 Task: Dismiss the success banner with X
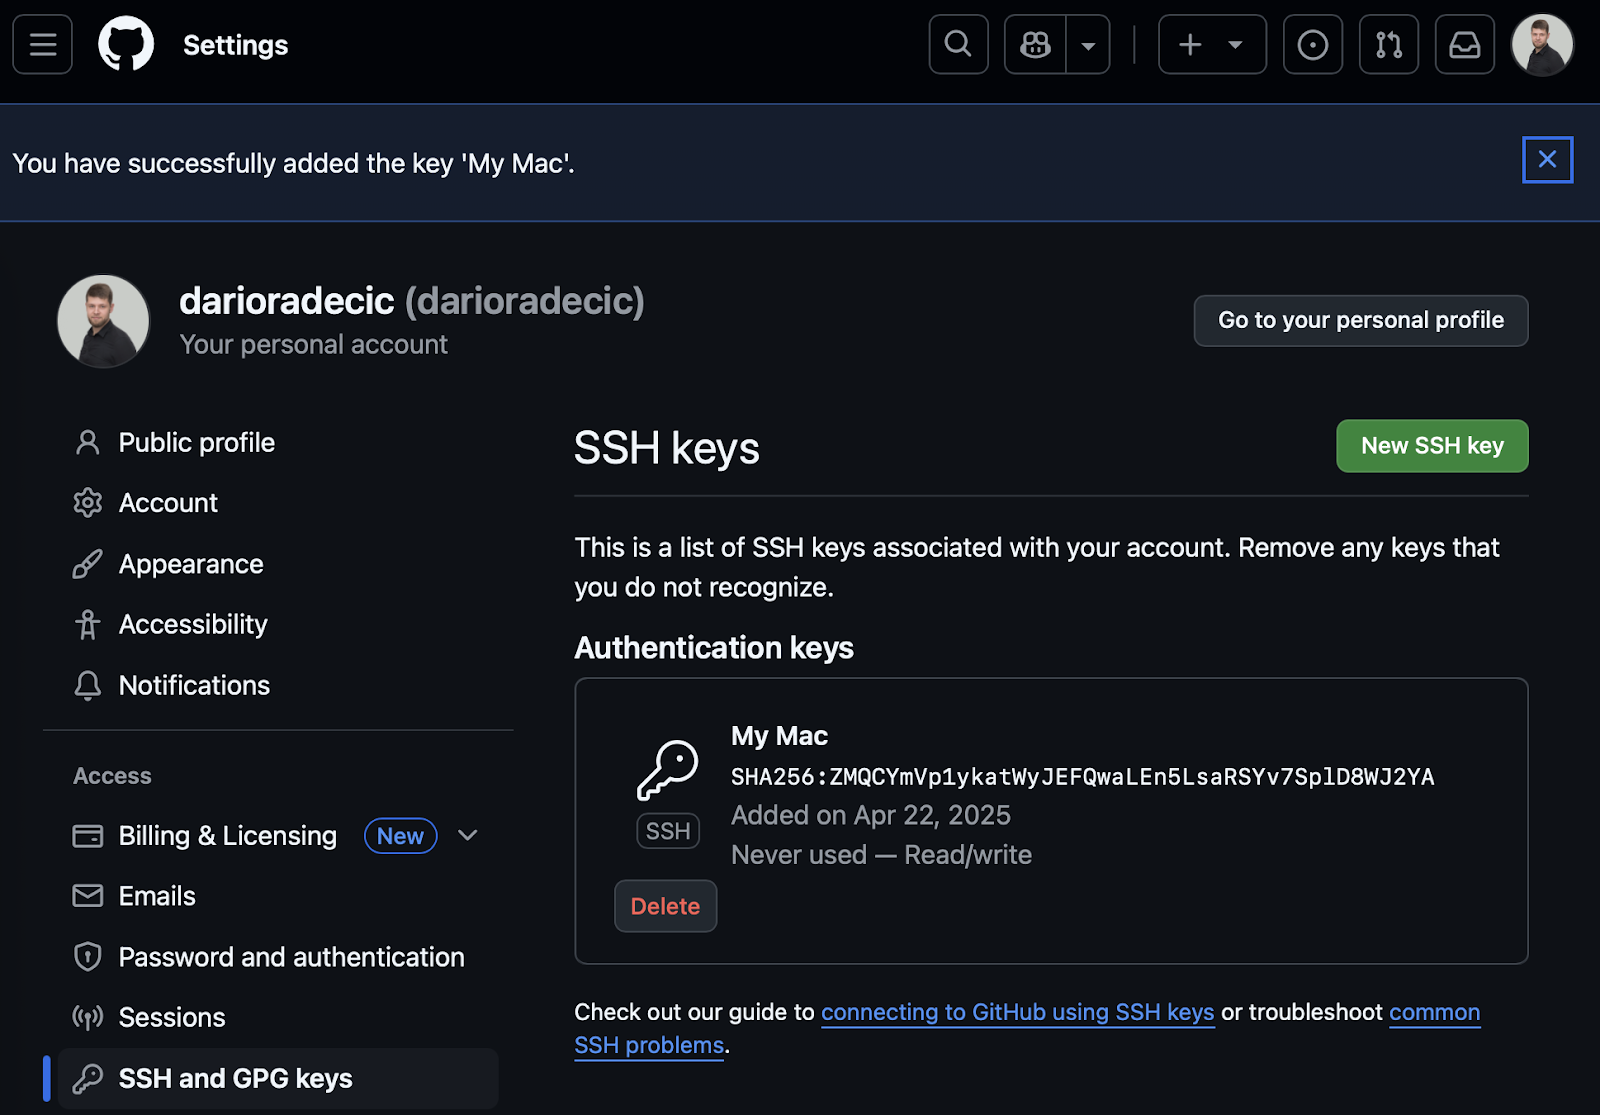click(x=1548, y=160)
